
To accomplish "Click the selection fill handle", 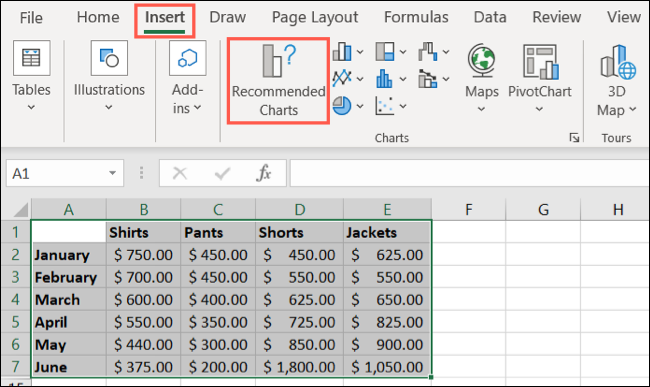I will coord(431,377).
